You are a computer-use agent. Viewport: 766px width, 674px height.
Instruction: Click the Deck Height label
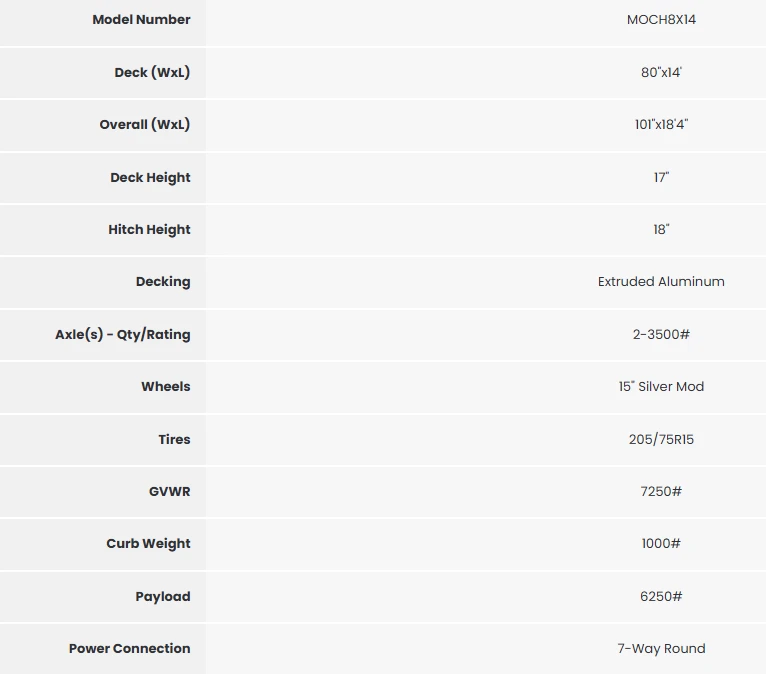click(150, 177)
